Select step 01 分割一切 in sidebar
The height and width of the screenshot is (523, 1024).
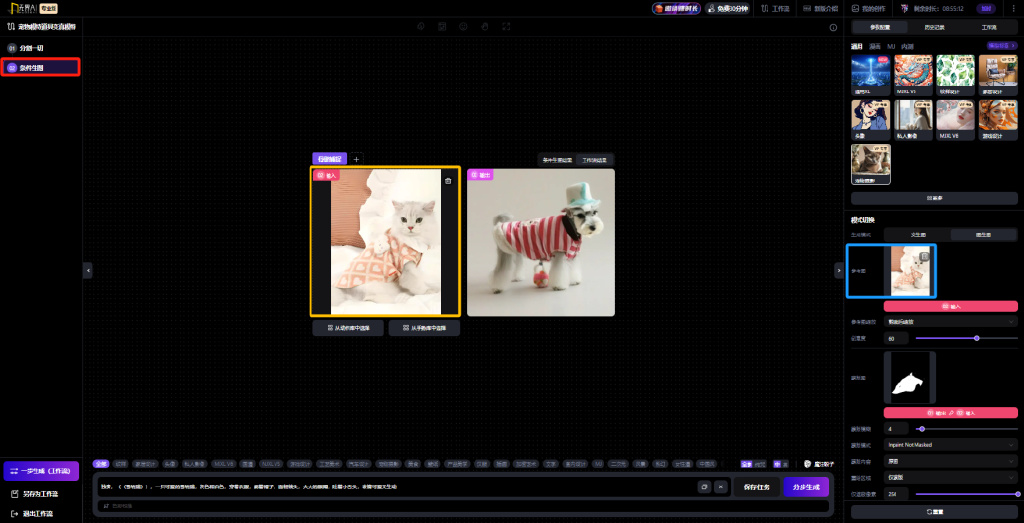41,48
